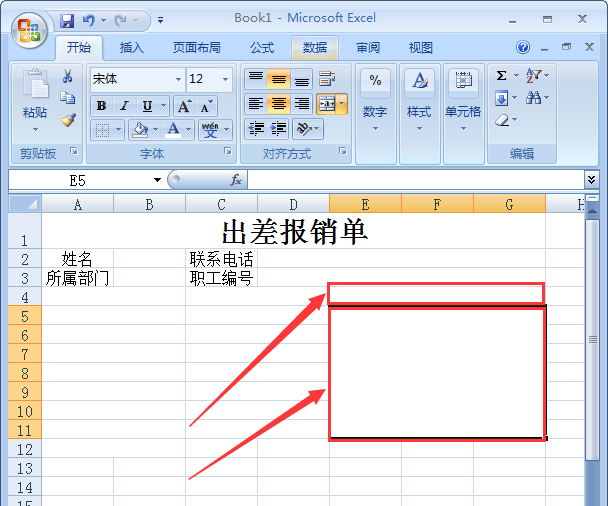Click the Fill down arrow icon
The height and width of the screenshot is (506, 608).
[501, 98]
